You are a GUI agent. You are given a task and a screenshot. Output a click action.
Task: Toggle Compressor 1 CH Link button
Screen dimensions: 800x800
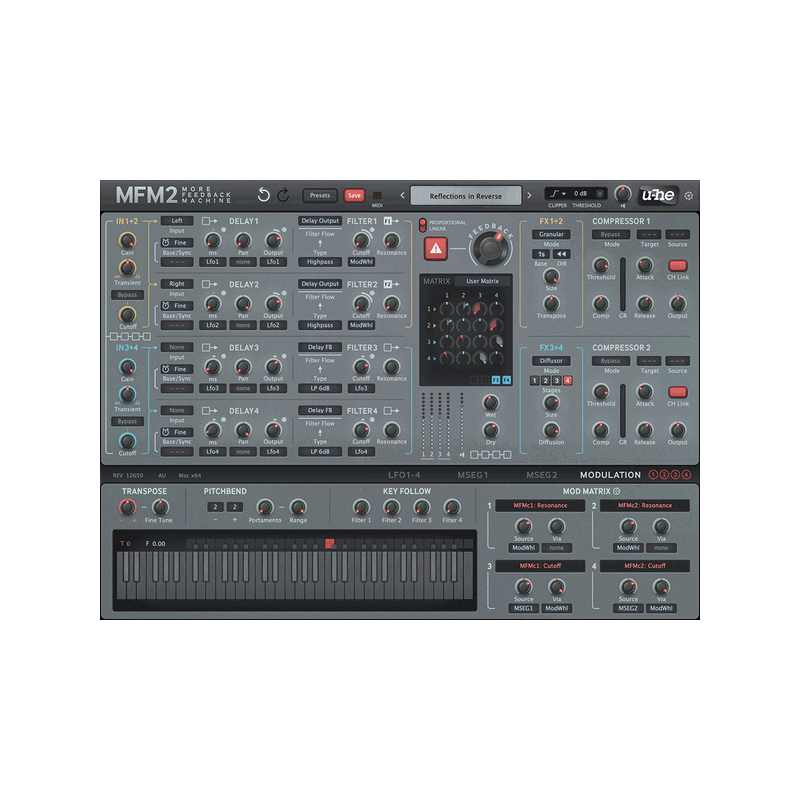[x=678, y=265]
